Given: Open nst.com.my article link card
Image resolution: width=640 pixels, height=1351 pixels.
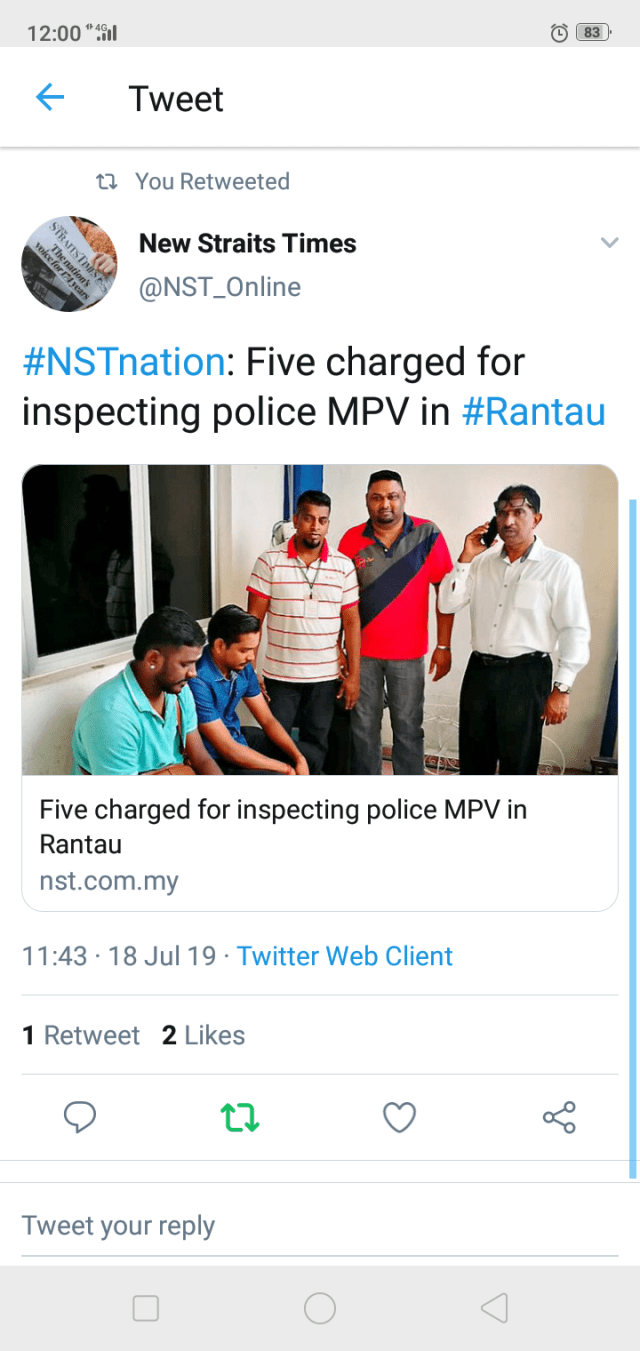Looking at the screenshot, I should point(320,844).
